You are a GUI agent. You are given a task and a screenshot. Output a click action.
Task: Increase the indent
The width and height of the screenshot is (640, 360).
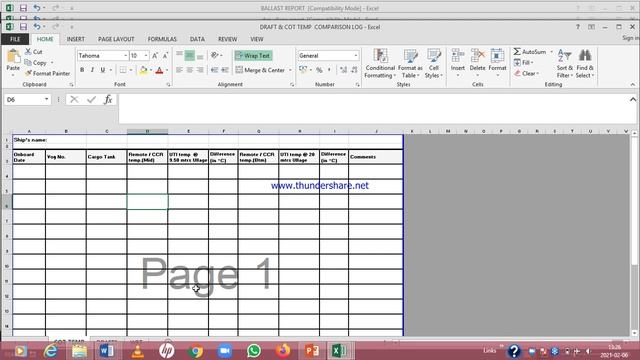225,70
